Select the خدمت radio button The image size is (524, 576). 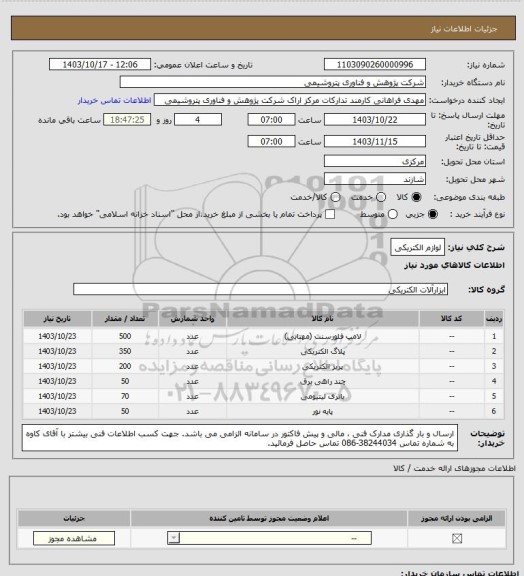(381, 197)
